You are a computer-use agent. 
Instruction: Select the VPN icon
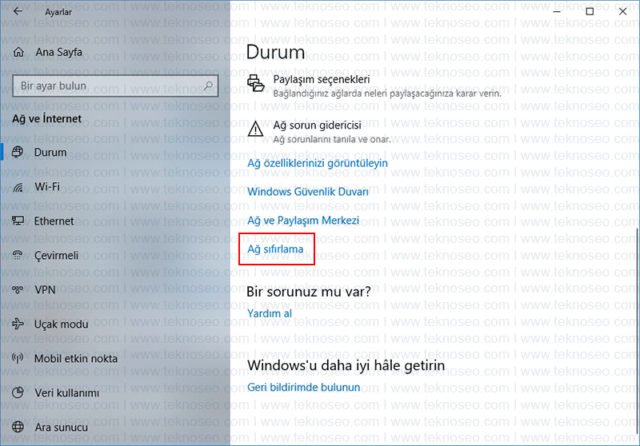[x=18, y=290]
